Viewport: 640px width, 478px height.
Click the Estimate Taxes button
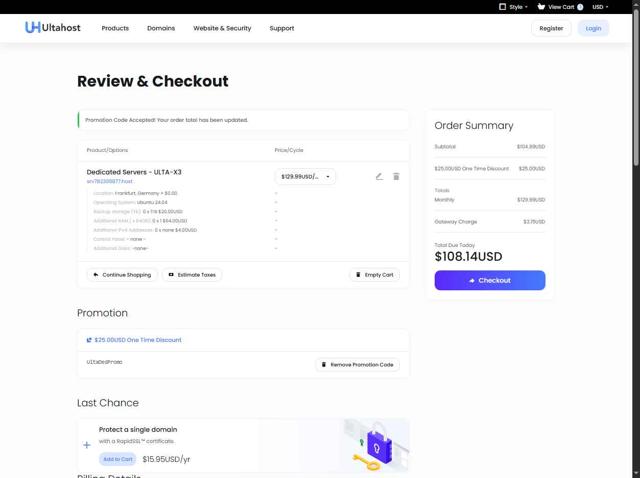coord(192,275)
